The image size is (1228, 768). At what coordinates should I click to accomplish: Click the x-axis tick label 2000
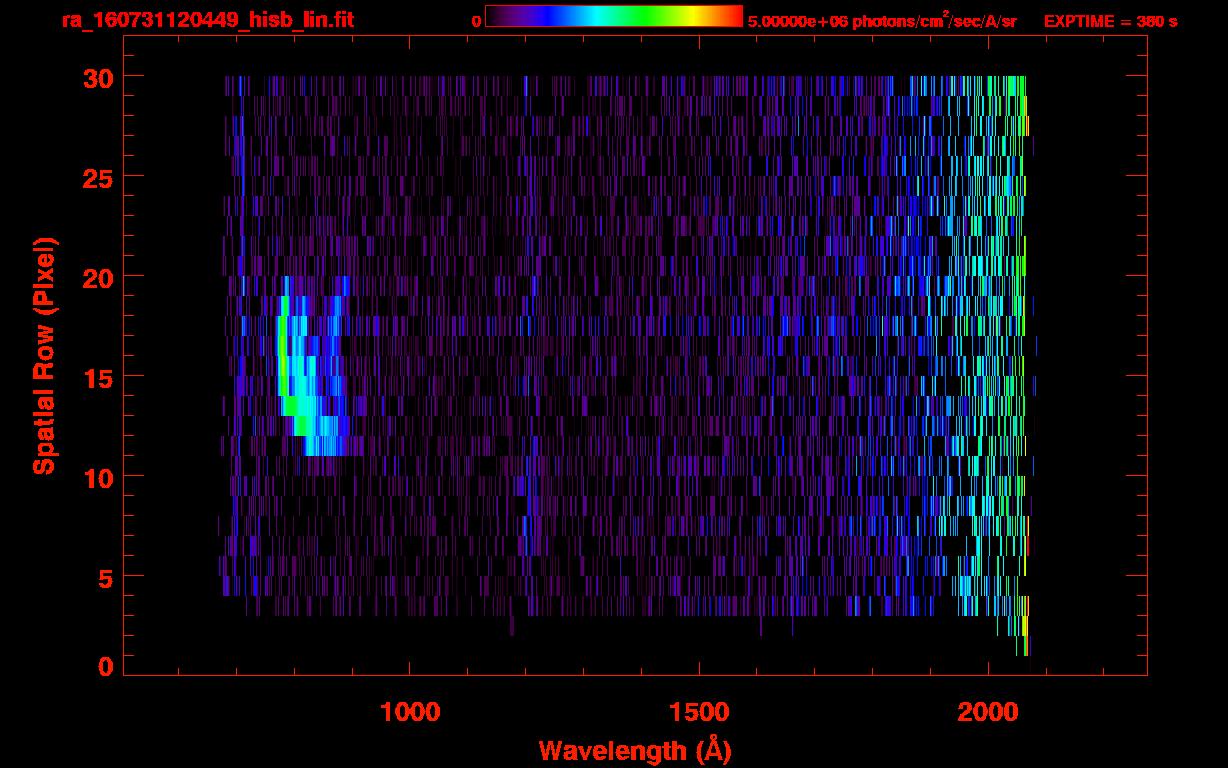[x=988, y=712]
